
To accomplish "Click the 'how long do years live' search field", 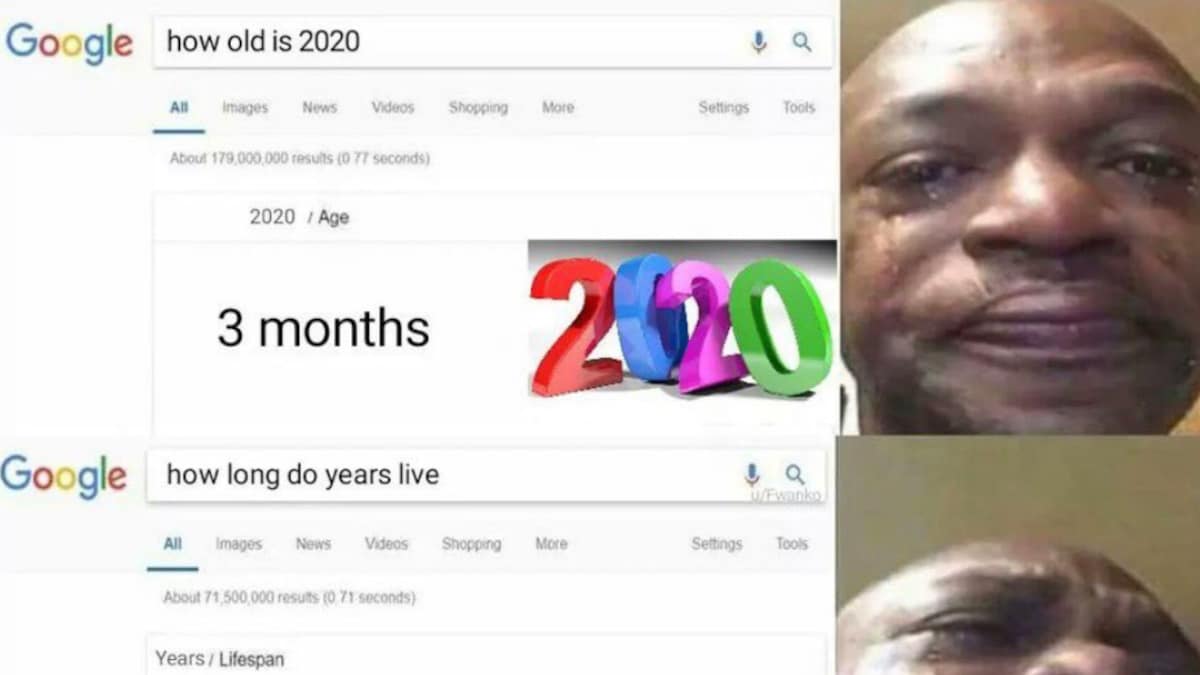I will 486,474.
